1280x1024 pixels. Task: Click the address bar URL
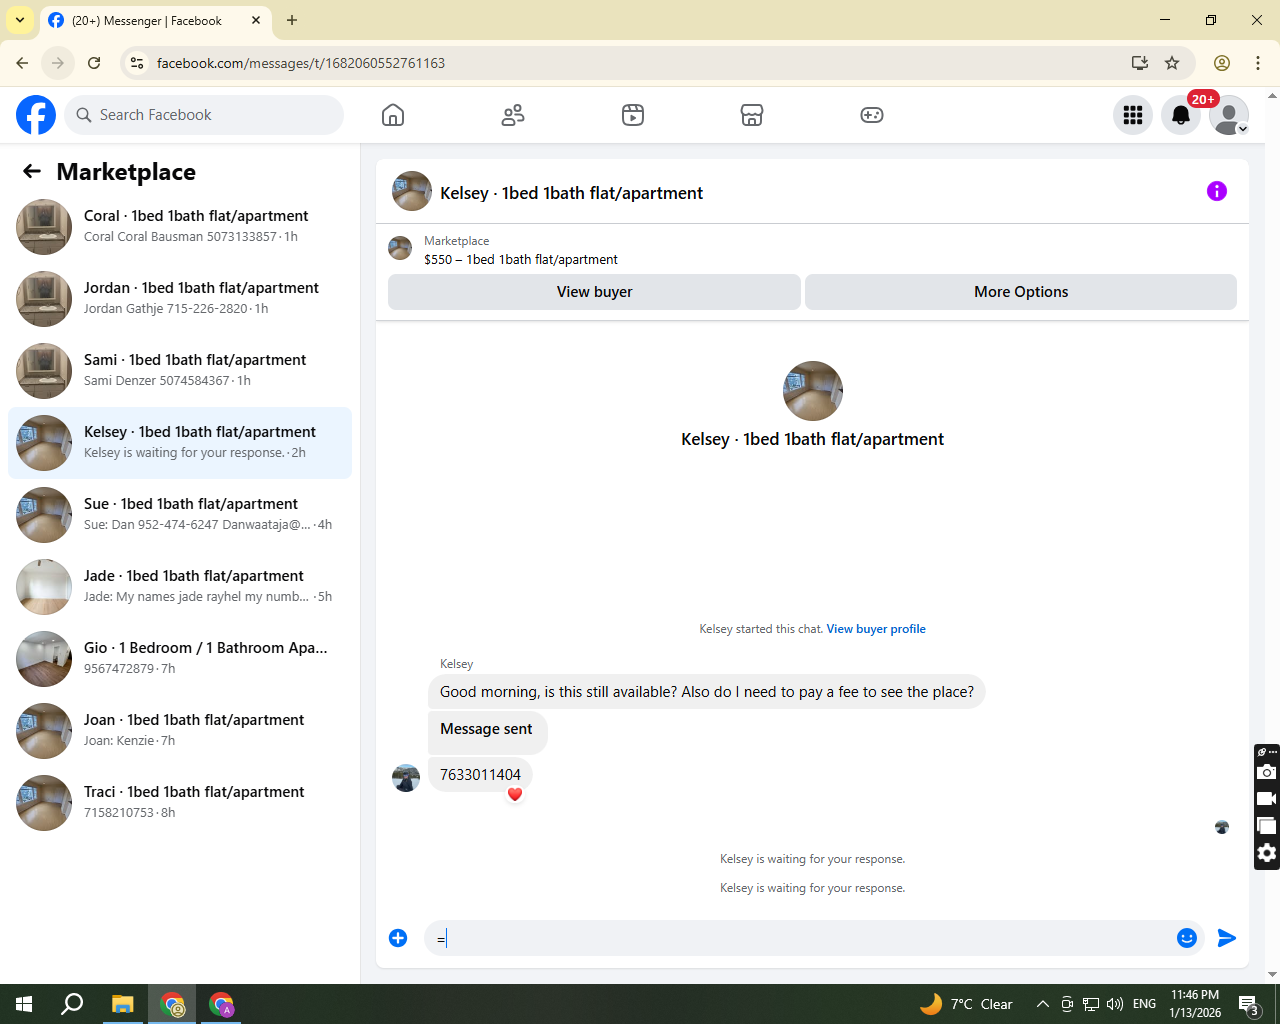[301, 63]
